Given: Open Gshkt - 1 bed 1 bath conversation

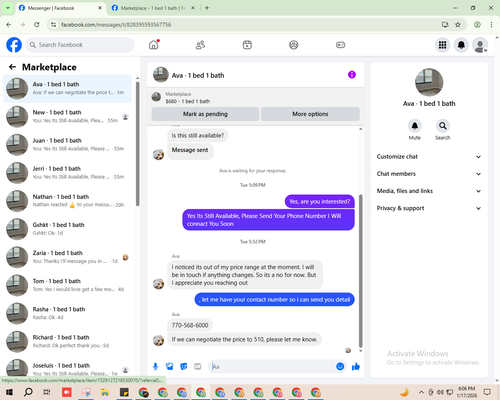Looking at the screenshot, I should [67, 229].
